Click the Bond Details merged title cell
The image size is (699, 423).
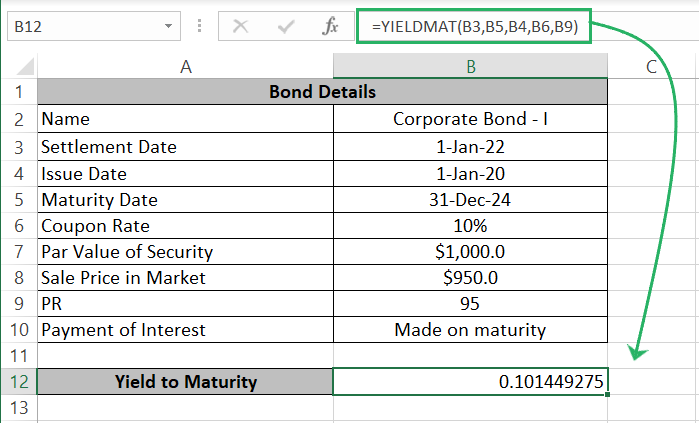[x=322, y=93]
